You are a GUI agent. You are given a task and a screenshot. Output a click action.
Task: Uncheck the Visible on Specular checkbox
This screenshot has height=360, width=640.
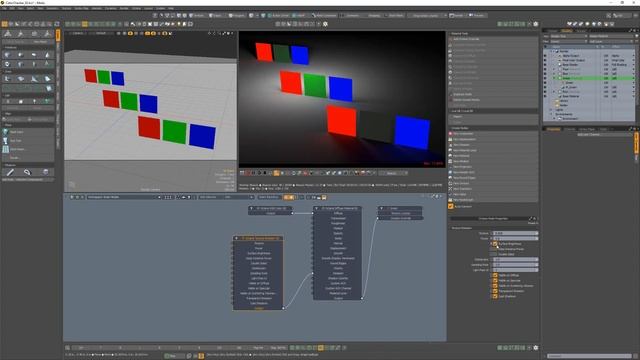coord(495,280)
